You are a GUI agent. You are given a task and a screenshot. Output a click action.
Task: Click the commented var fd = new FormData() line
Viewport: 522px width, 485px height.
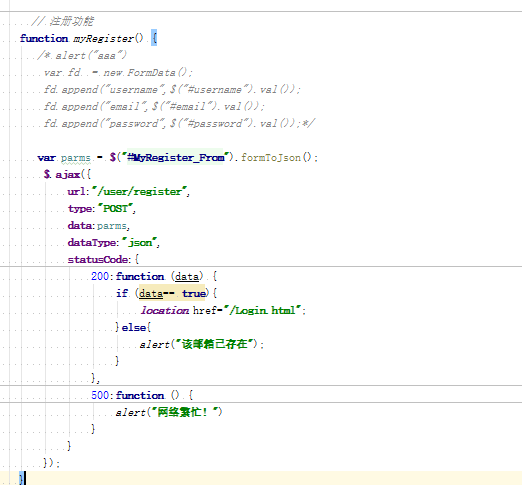click(x=118, y=73)
